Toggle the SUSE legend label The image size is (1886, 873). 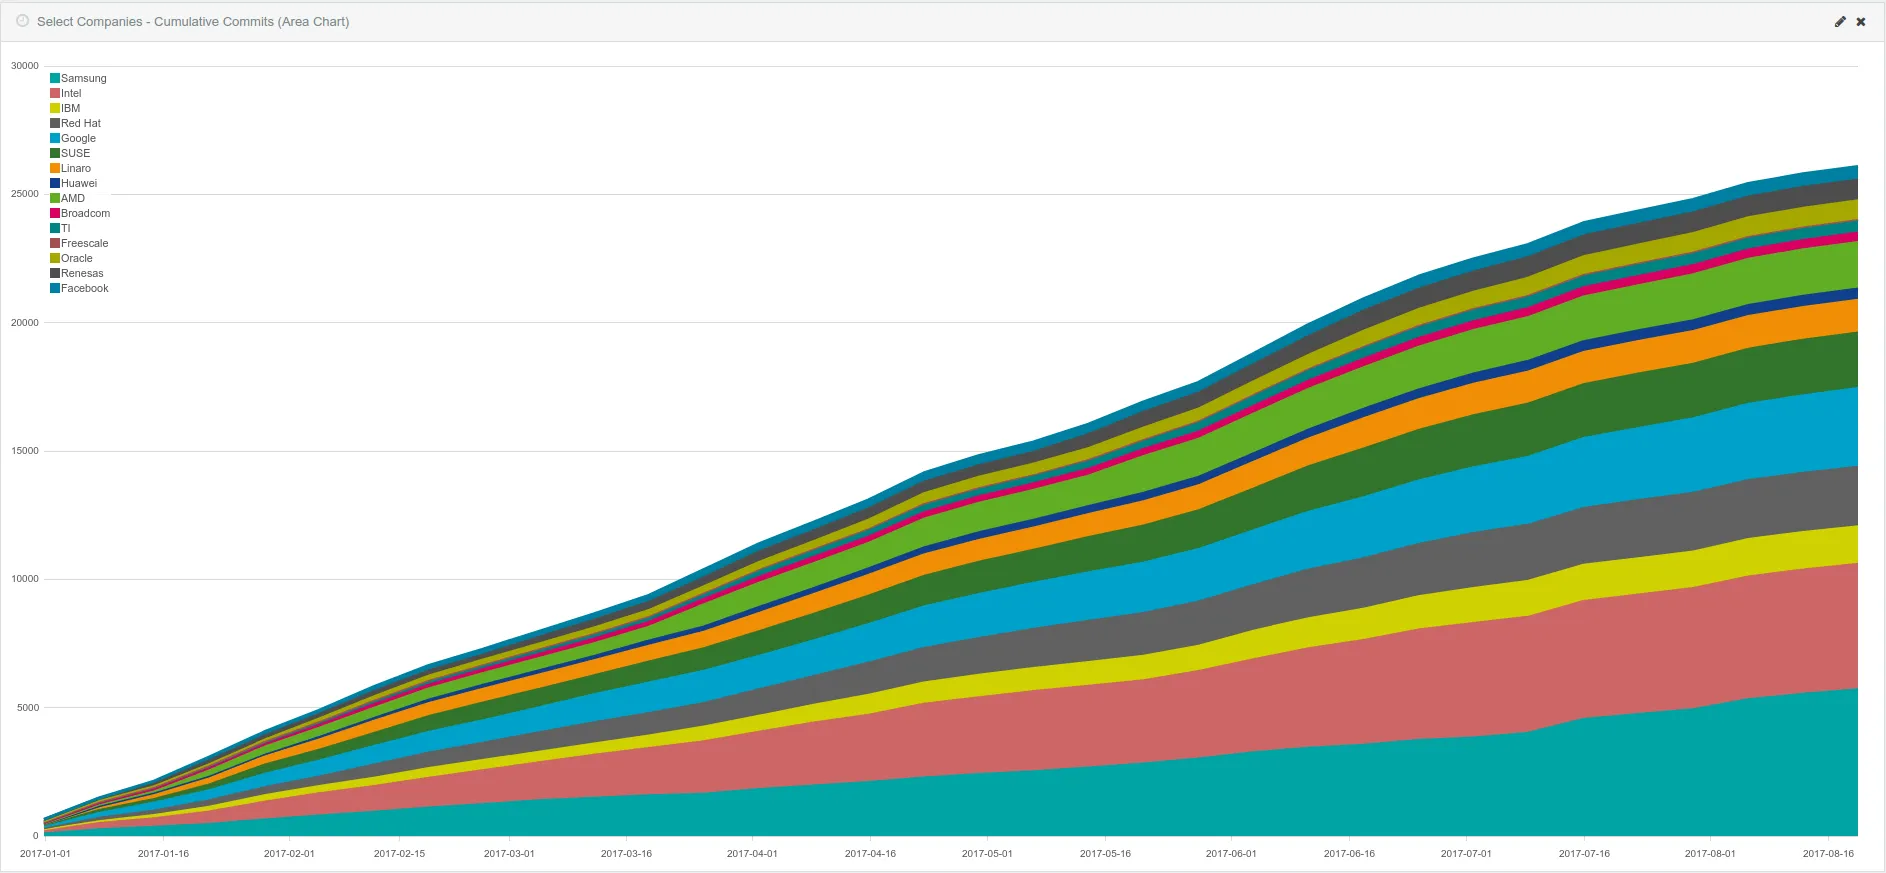(75, 153)
